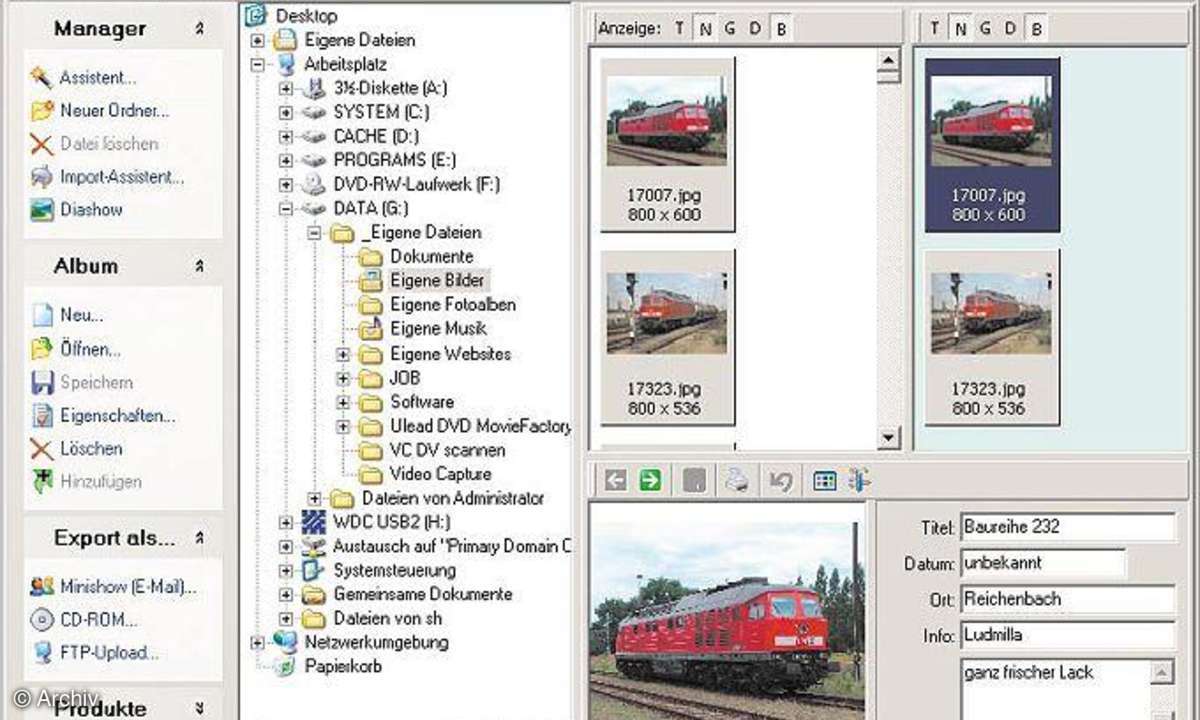Toggle the T display option beside Anzeige

pos(679,29)
